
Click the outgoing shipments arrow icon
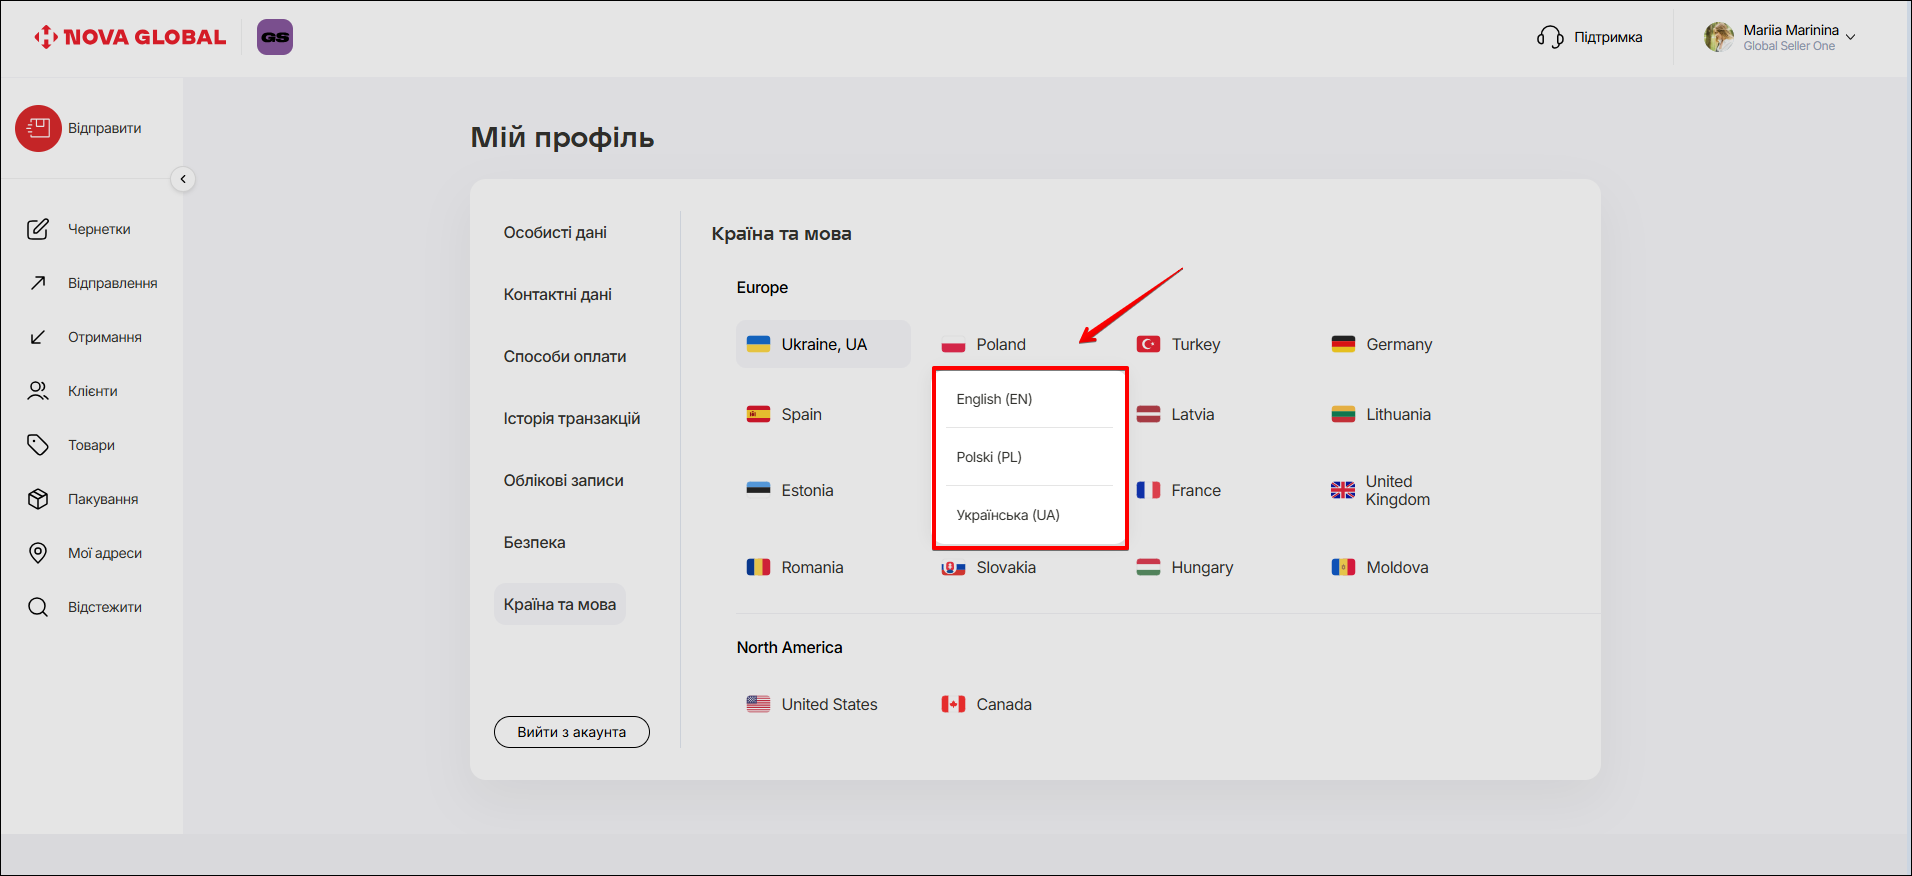point(38,283)
